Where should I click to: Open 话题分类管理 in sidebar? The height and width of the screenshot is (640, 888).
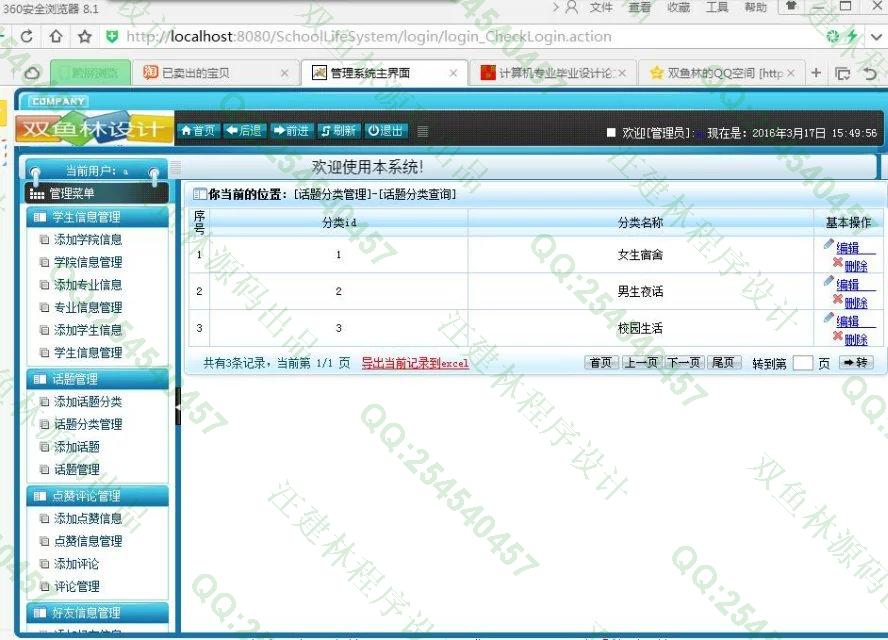(x=88, y=424)
